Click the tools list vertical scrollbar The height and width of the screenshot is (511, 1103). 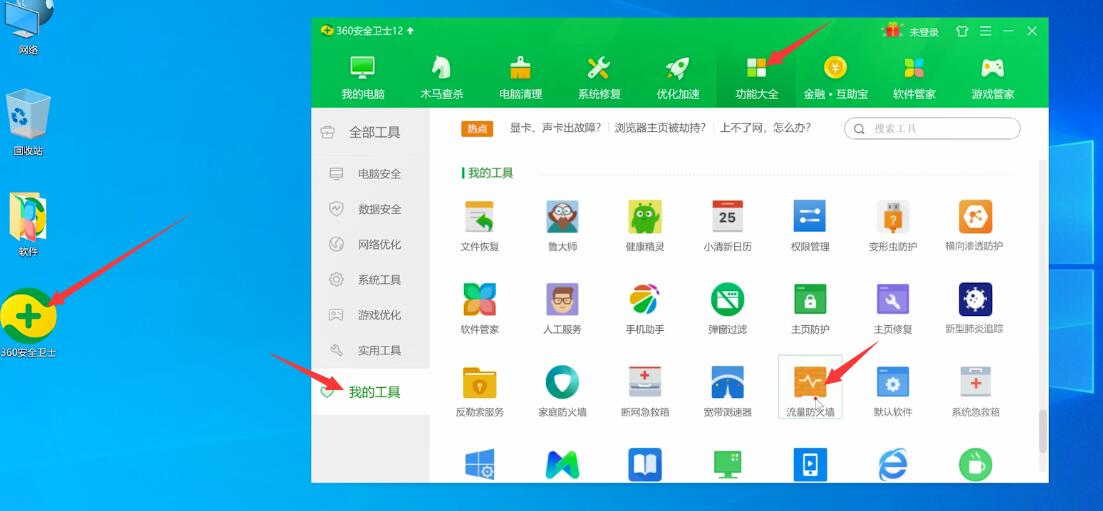click(x=1043, y=430)
